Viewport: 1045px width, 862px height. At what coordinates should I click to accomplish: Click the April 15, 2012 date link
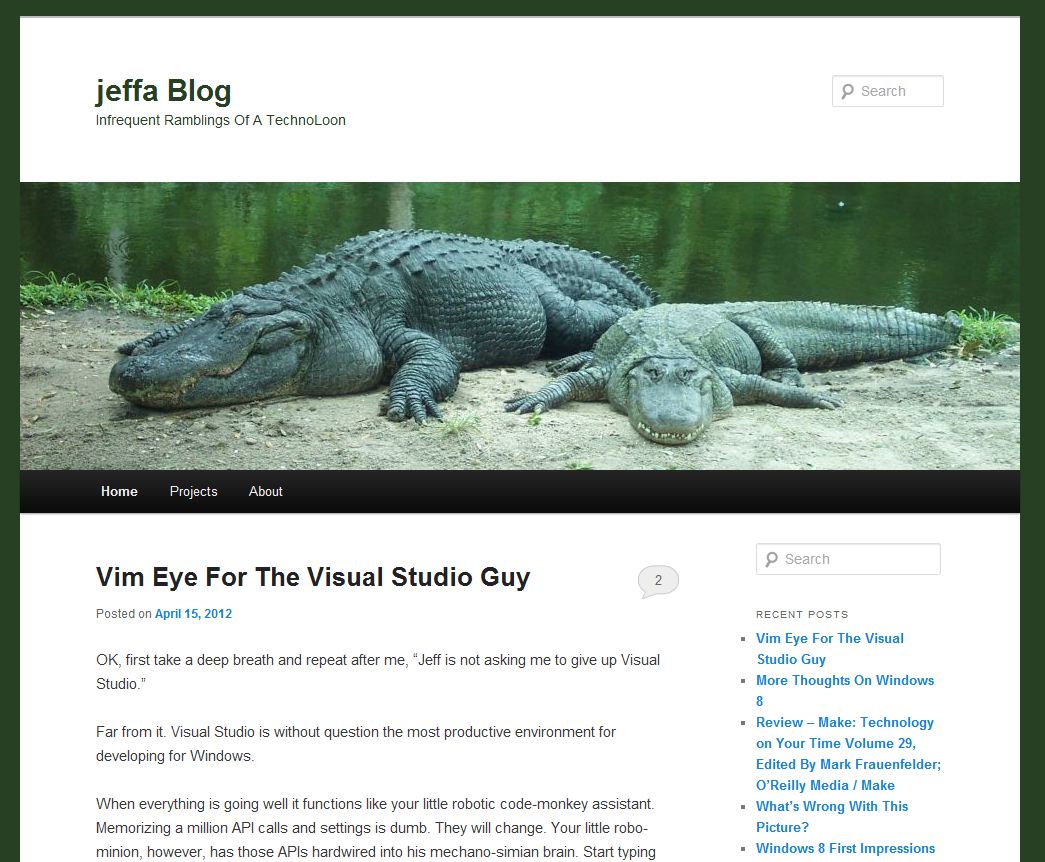click(x=193, y=614)
